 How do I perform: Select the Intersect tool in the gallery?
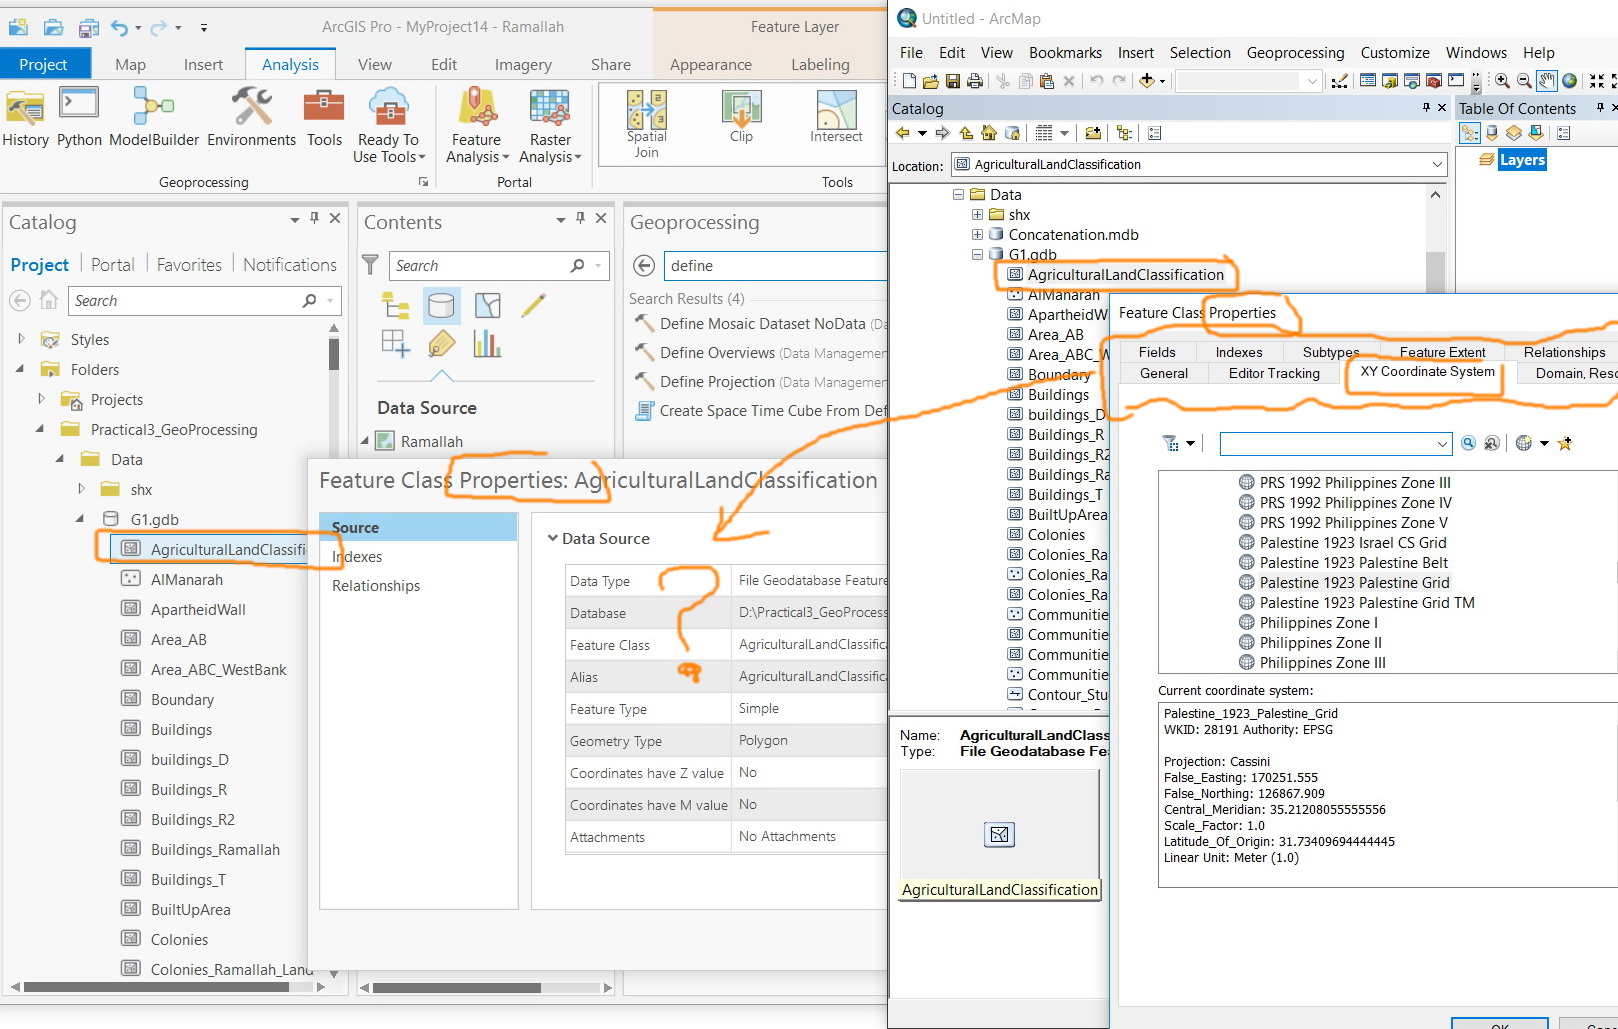(836, 118)
